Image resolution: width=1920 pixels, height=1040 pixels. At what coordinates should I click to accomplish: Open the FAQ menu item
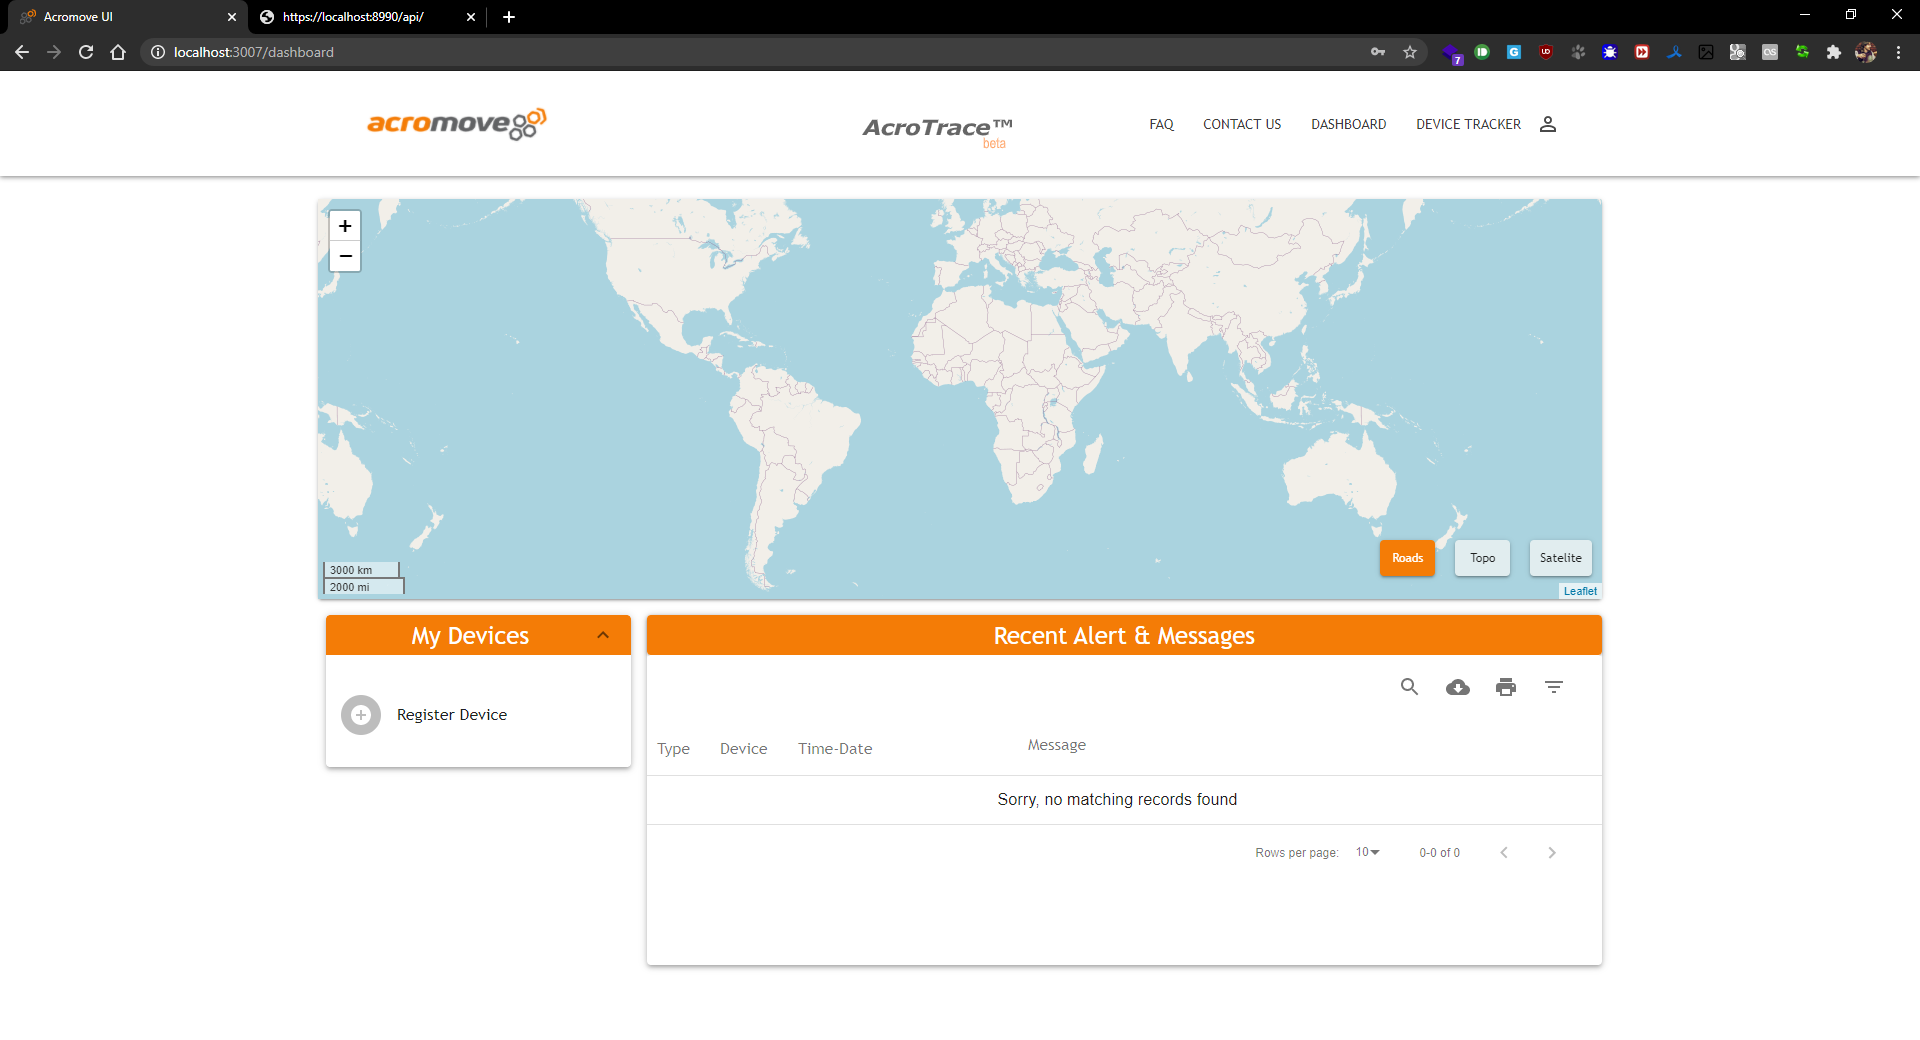click(x=1161, y=124)
